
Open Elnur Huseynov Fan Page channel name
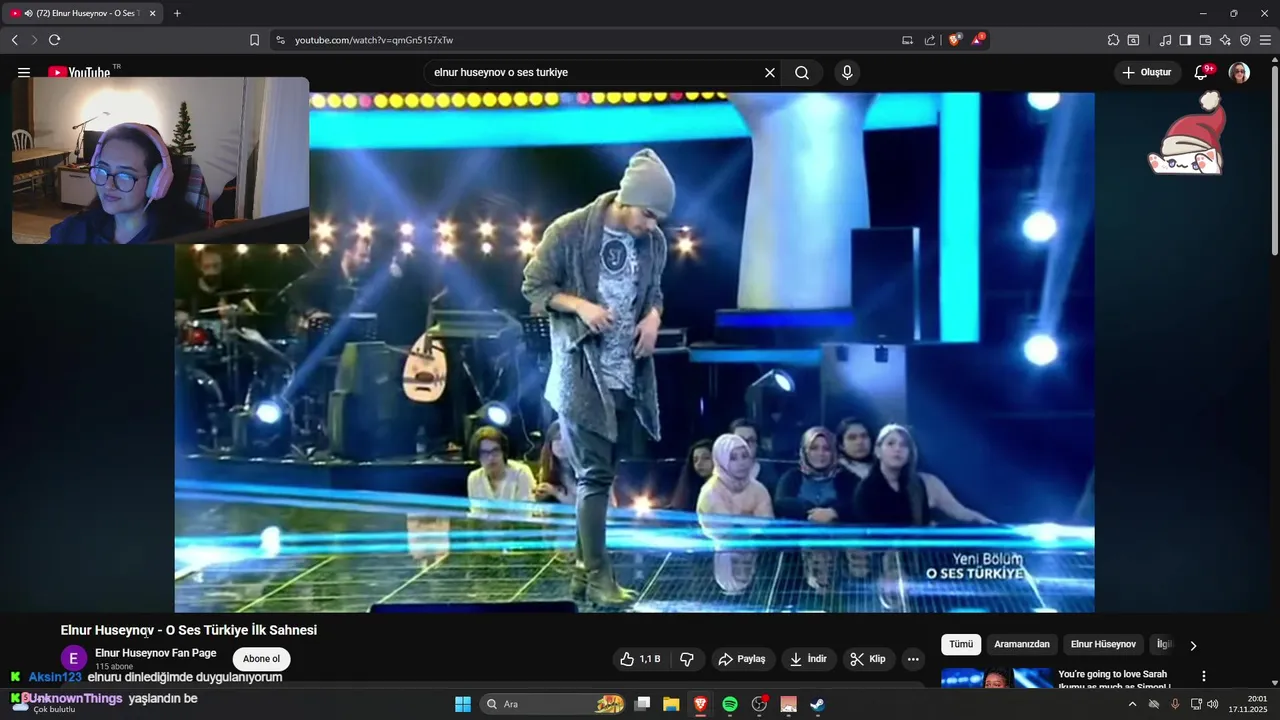tap(155, 653)
